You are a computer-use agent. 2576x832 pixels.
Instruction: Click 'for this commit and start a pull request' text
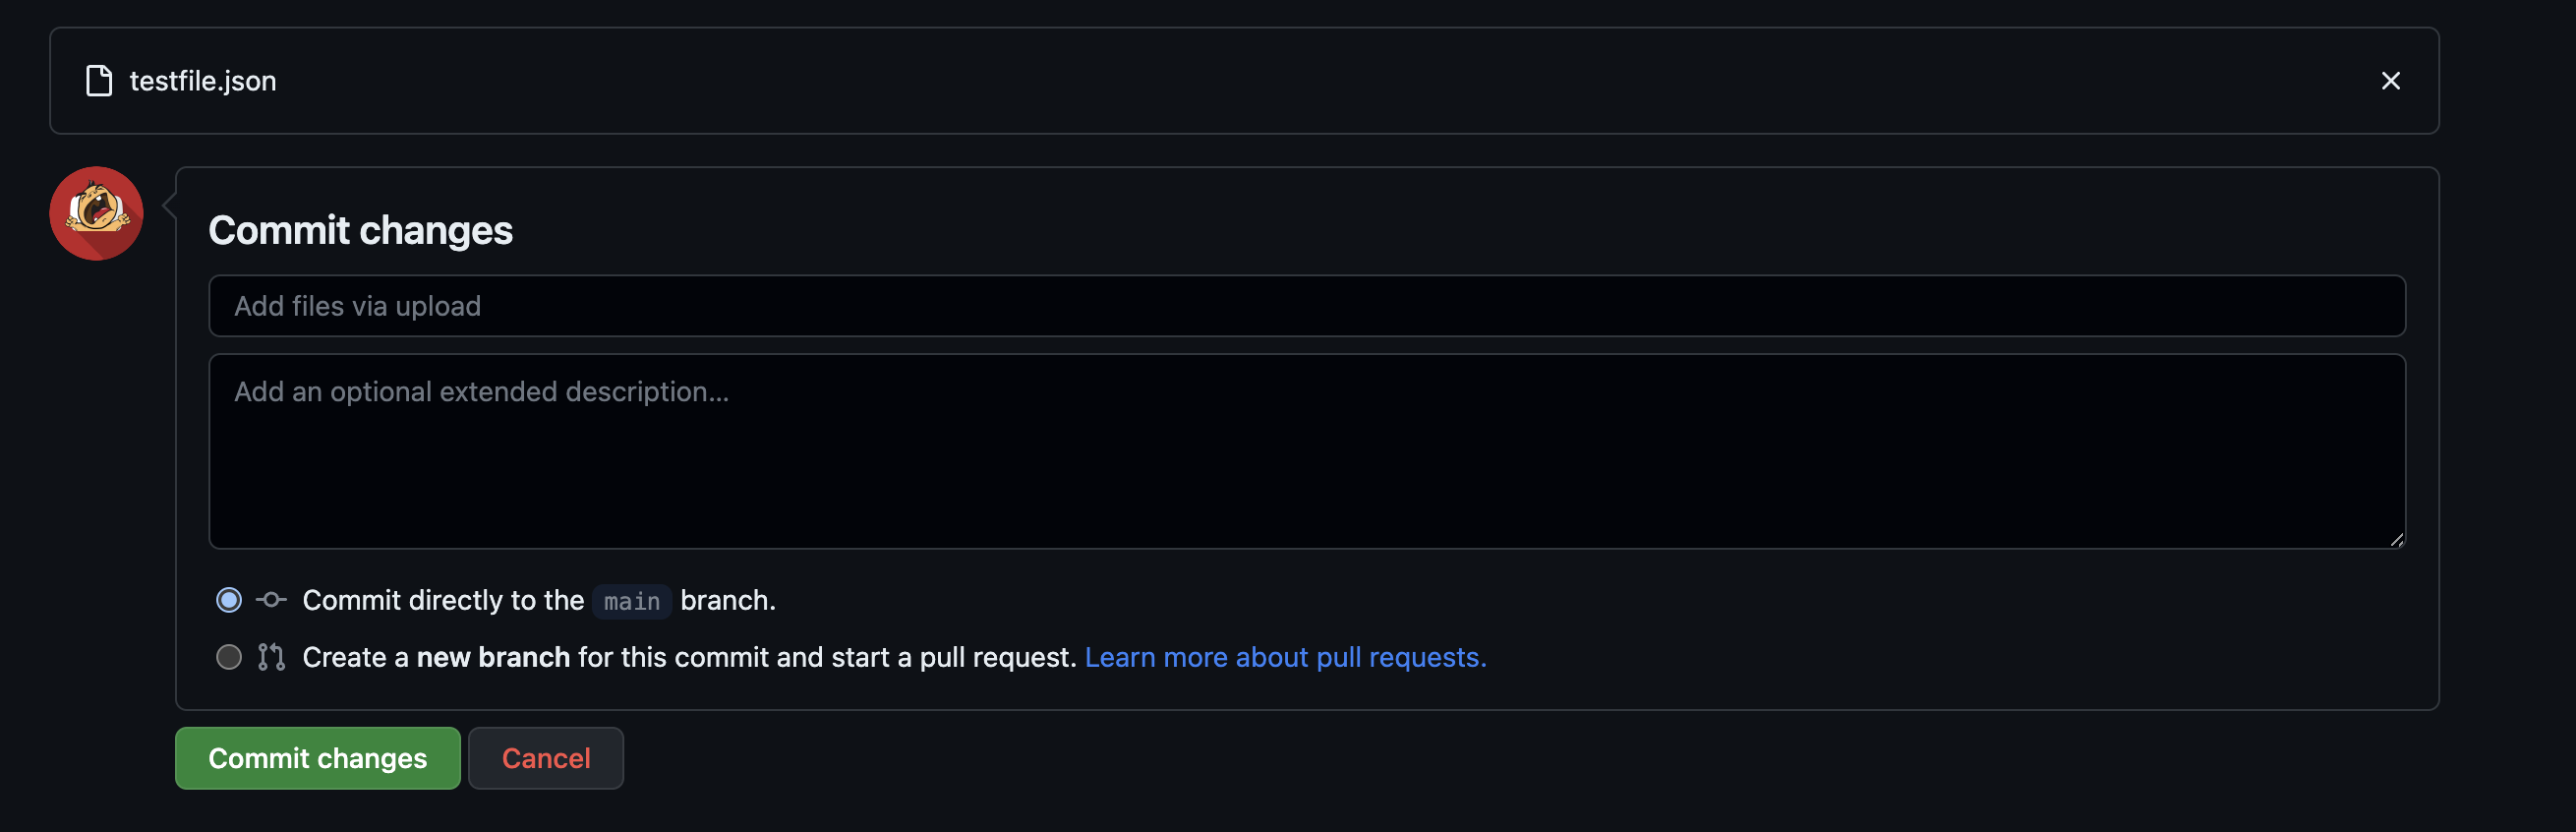[x=827, y=657]
